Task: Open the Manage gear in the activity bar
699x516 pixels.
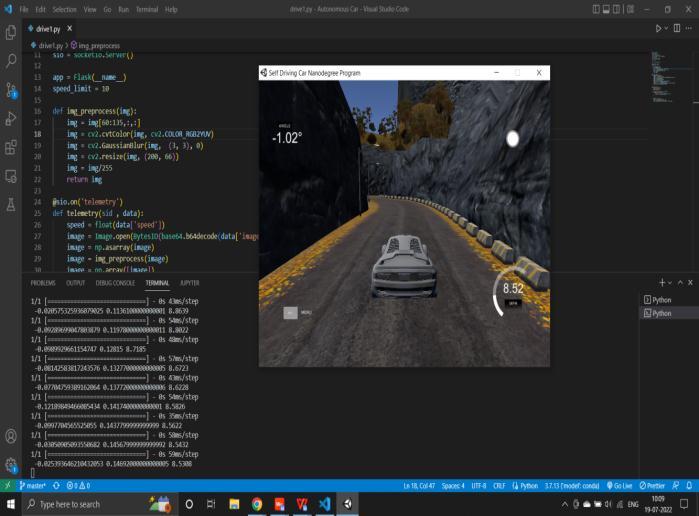Action: (x=11, y=465)
